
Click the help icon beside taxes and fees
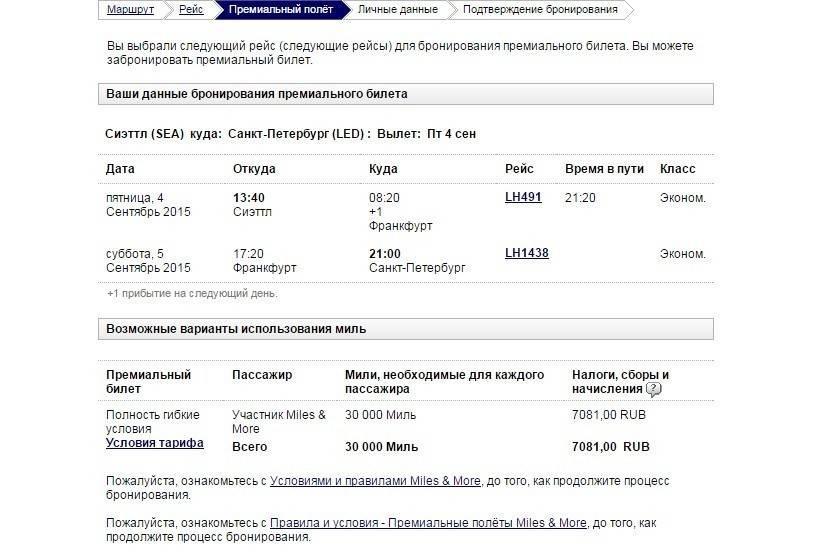pos(654,390)
